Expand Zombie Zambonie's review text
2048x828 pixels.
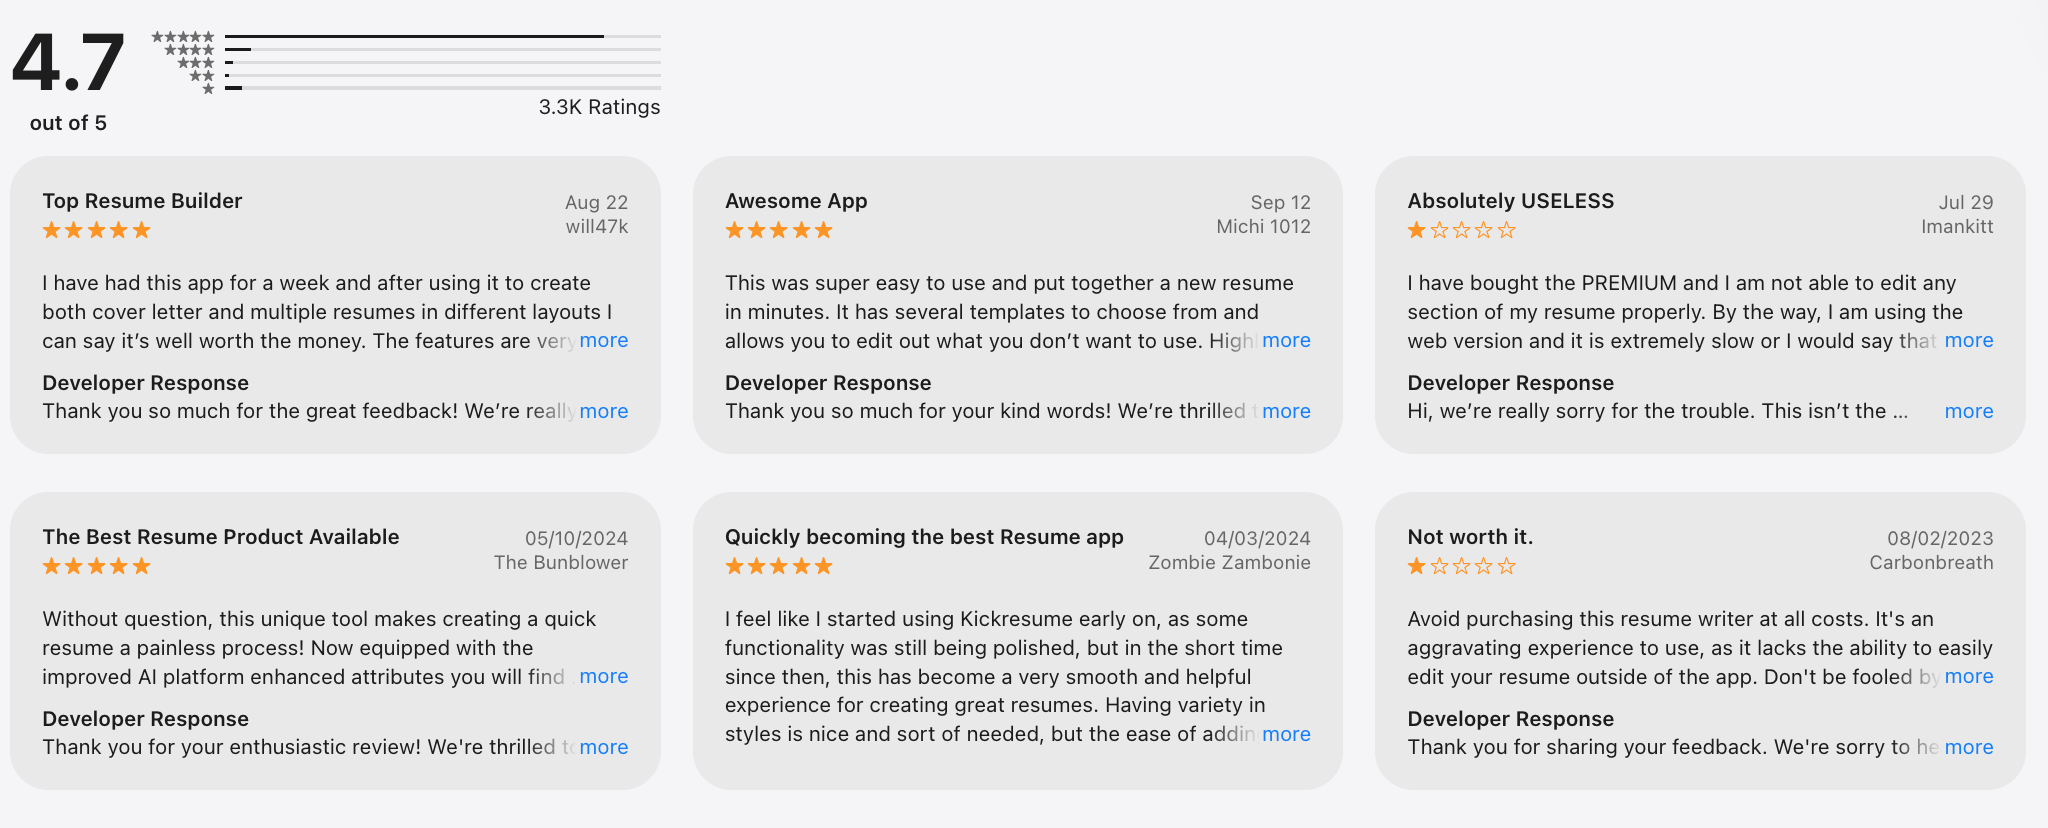tap(1287, 734)
